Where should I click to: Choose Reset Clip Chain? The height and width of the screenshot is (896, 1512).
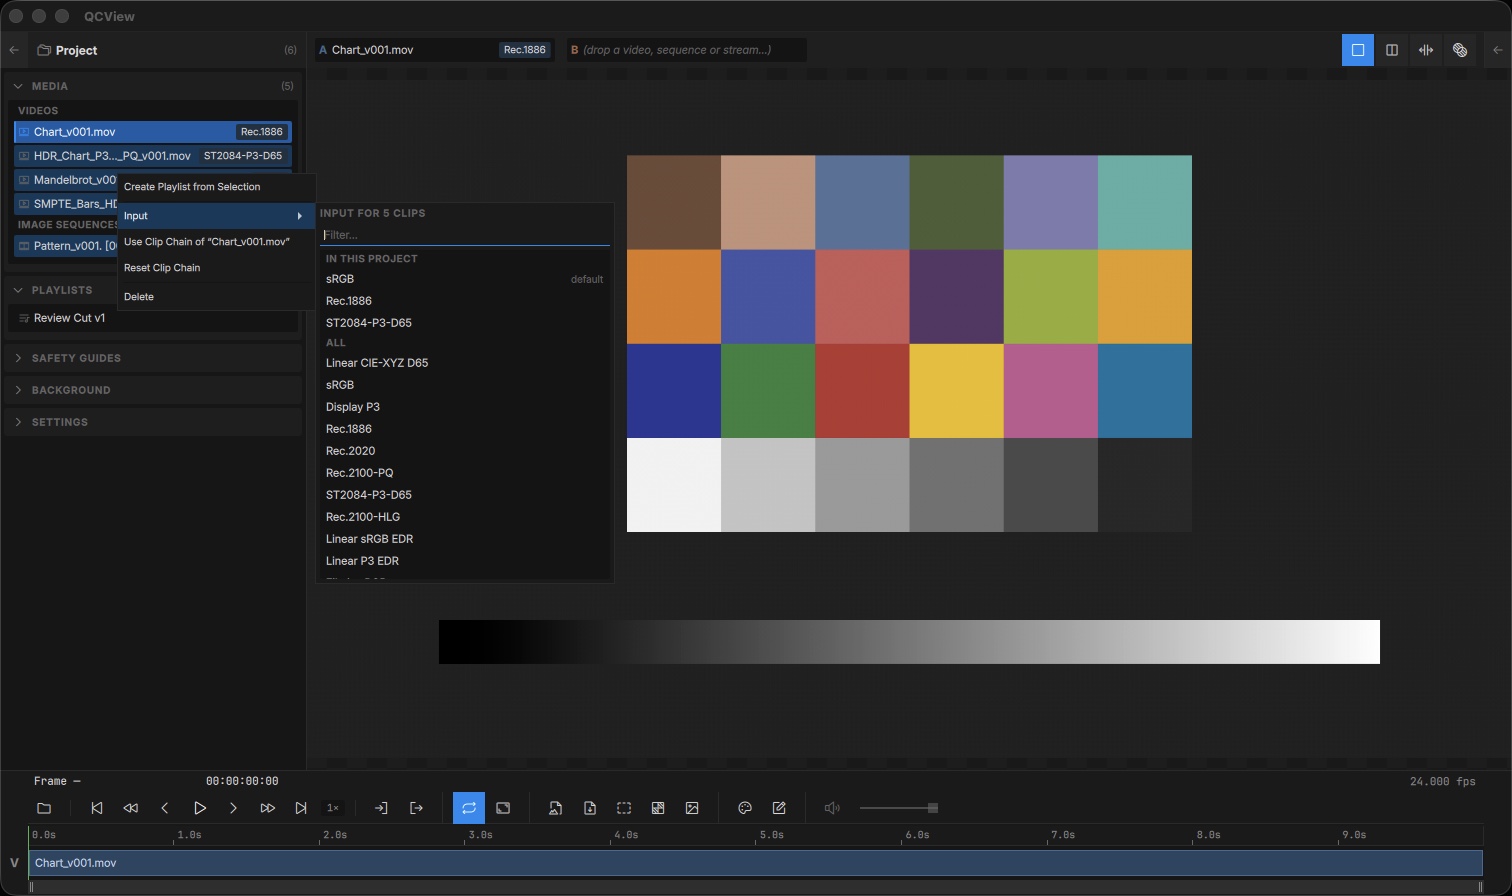[x=216, y=268]
